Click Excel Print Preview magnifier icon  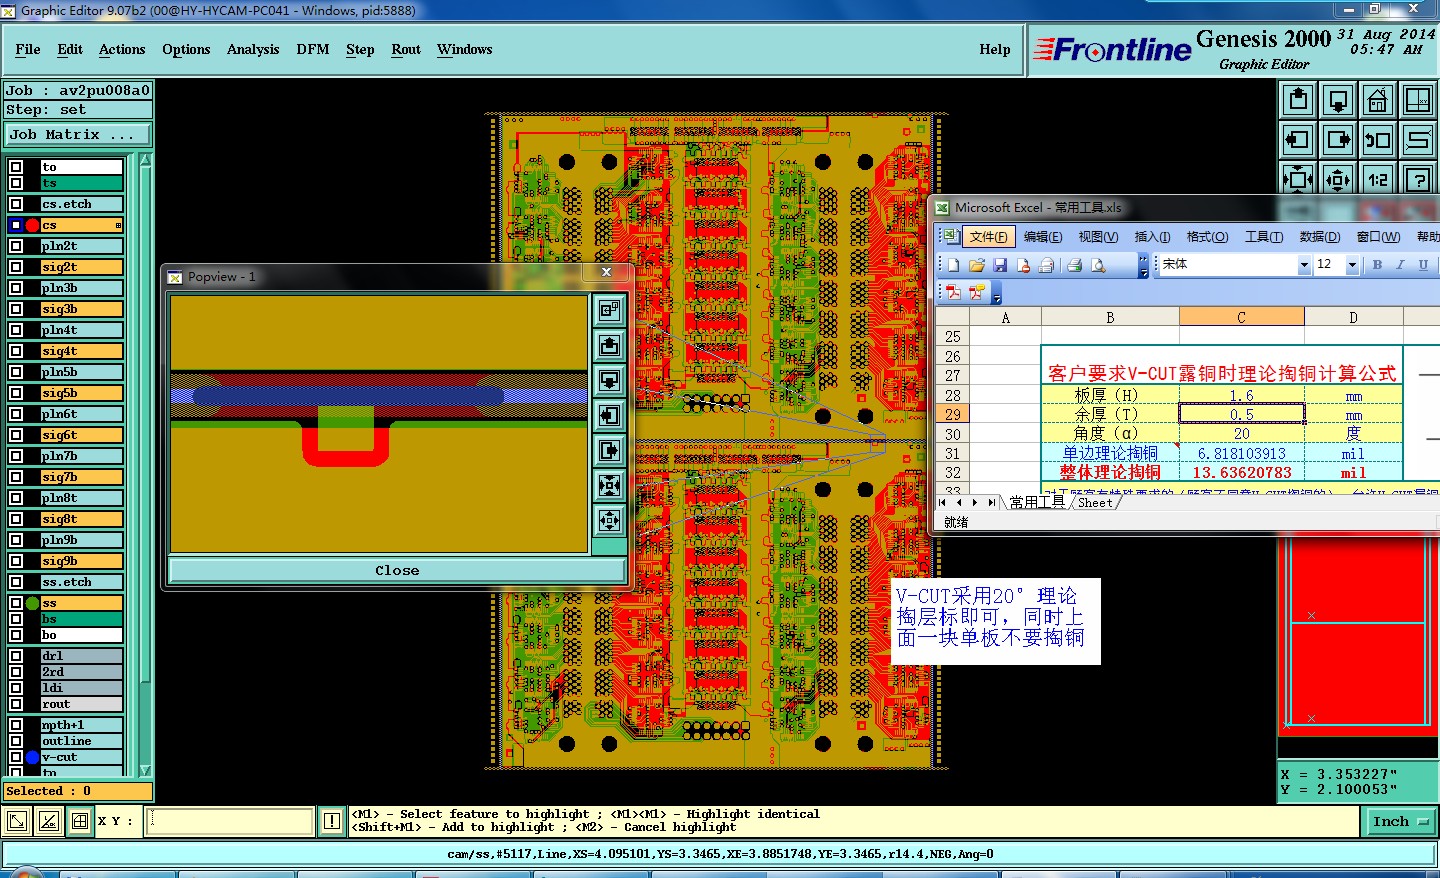(1098, 265)
